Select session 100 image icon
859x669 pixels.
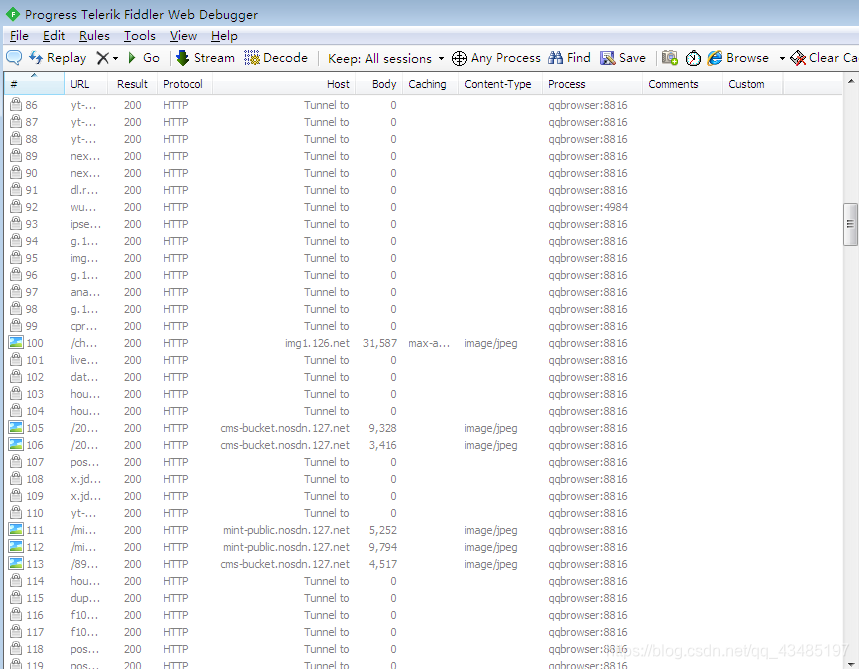tap(16, 342)
